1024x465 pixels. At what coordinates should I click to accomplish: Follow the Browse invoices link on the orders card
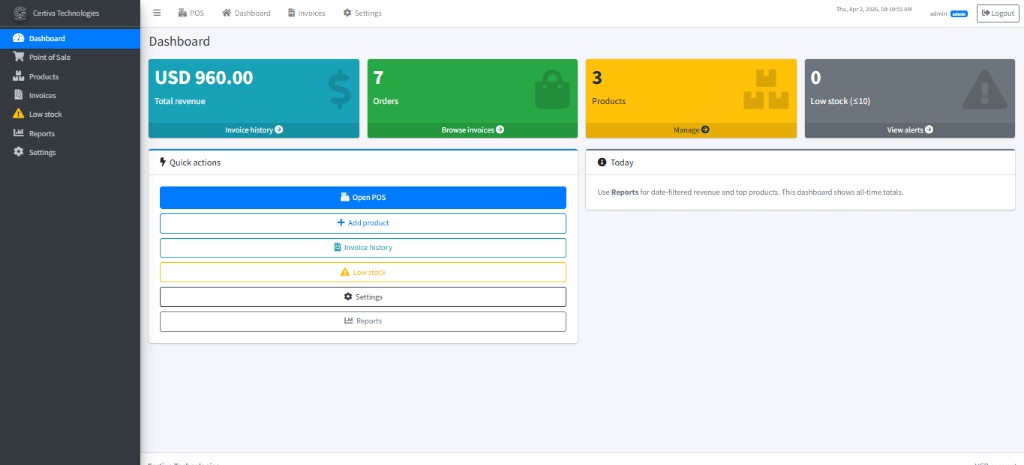tap(473, 130)
